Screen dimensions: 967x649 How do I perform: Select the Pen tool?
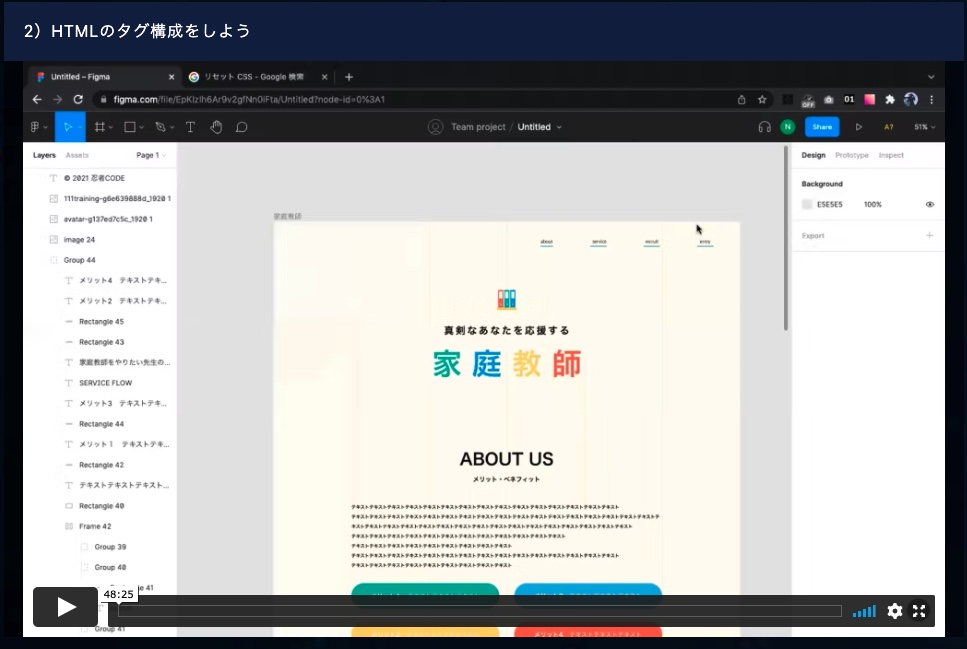(160, 127)
